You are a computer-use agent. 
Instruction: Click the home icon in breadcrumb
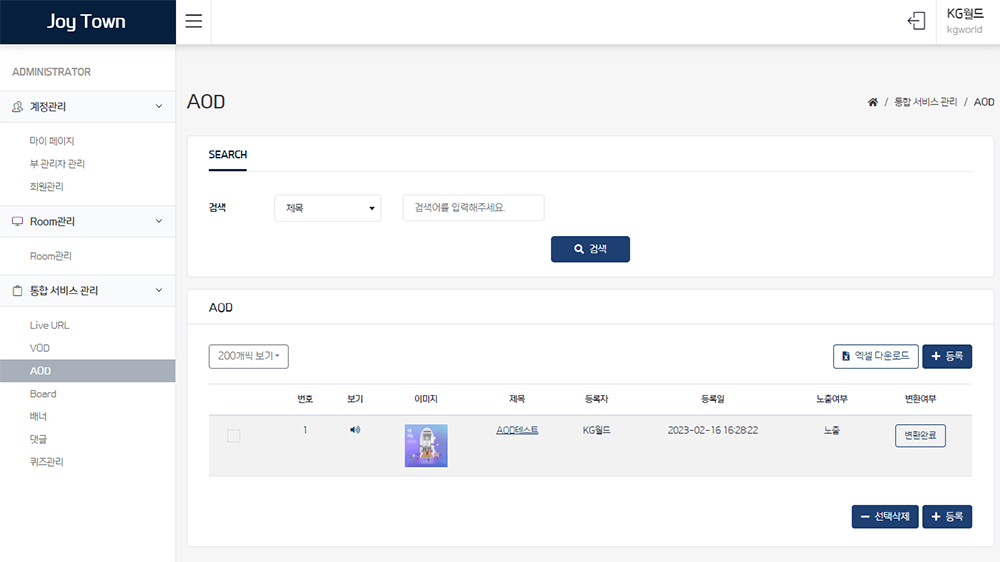(873, 103)
